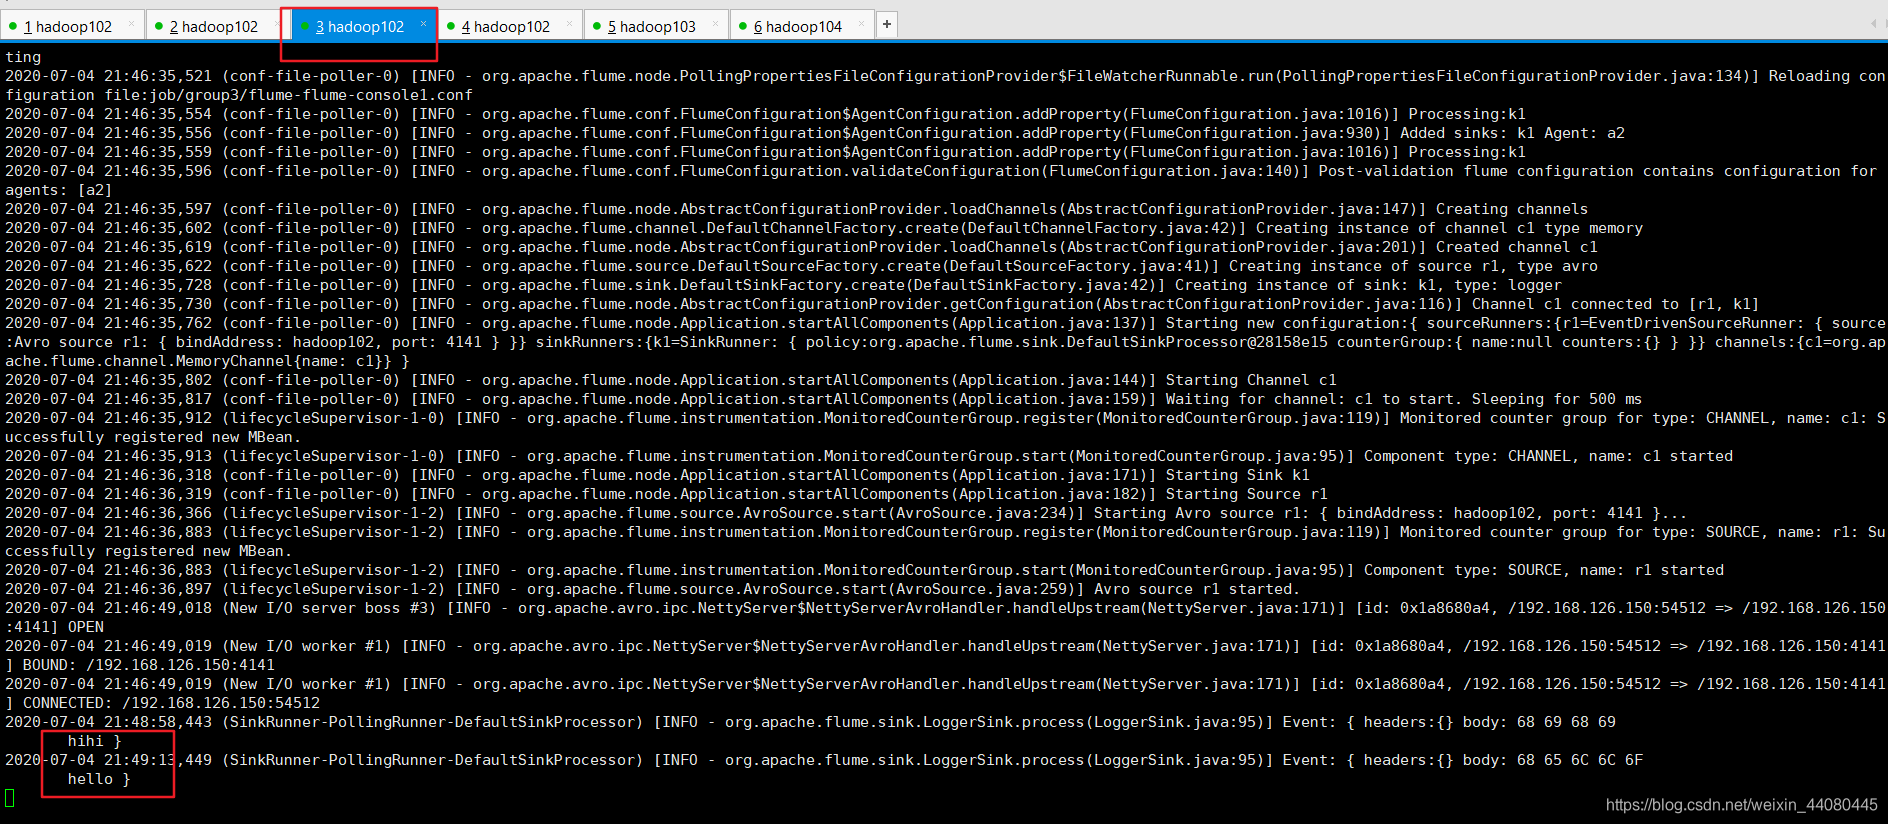
Task: Close the 6 hadoop104 tab
Action: pos(861,23)
